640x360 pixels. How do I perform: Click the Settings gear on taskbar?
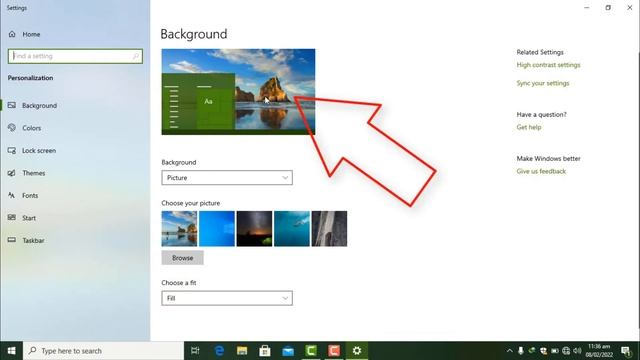pyautogui.click(x=357, y=351)
